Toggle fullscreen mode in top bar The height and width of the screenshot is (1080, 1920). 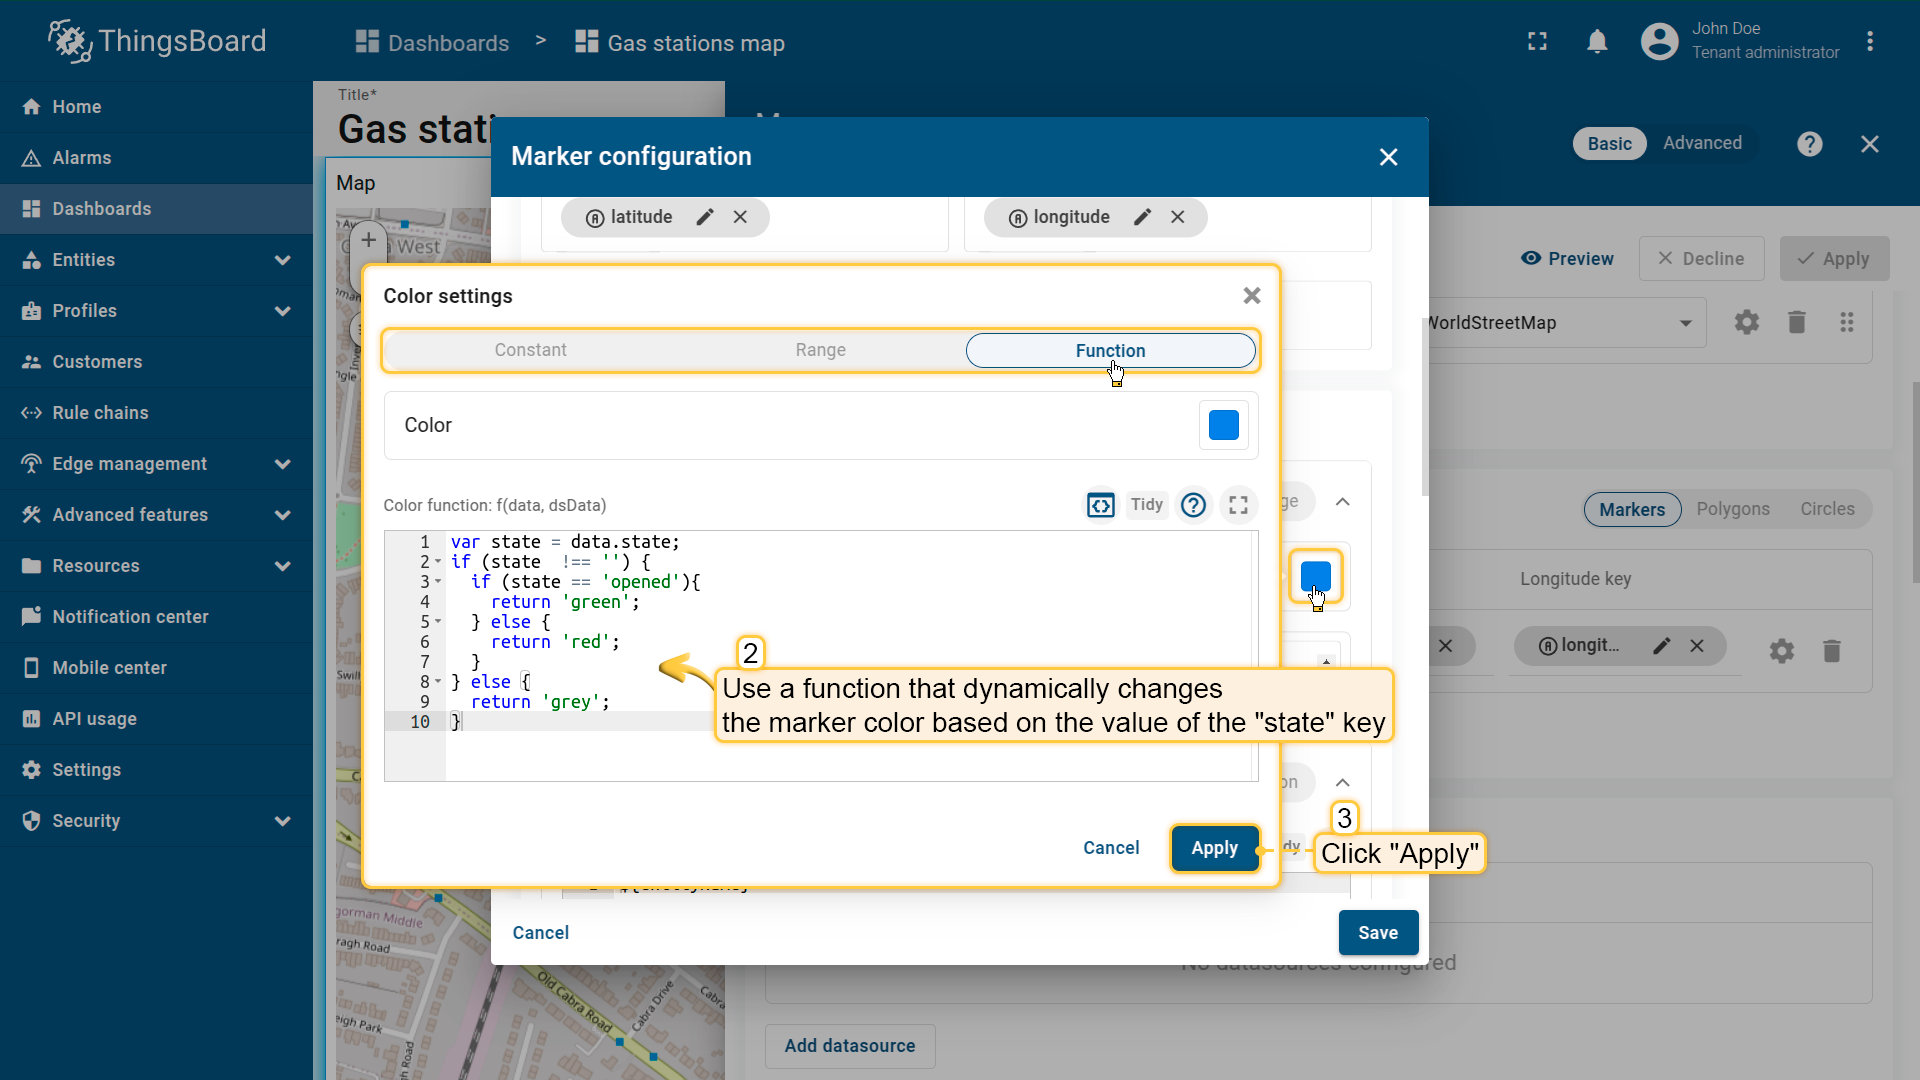click(x=1537, y=42)
